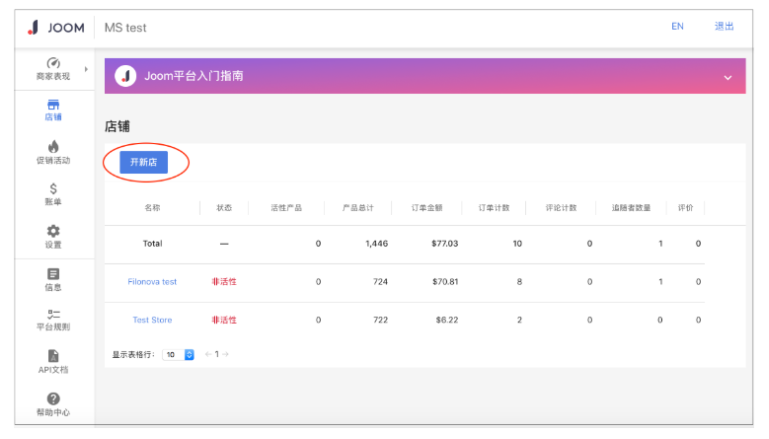Viewport: 769px width, 439px height.
Task: Sort by 追随者数量 column header
Action: click(631, 208)
